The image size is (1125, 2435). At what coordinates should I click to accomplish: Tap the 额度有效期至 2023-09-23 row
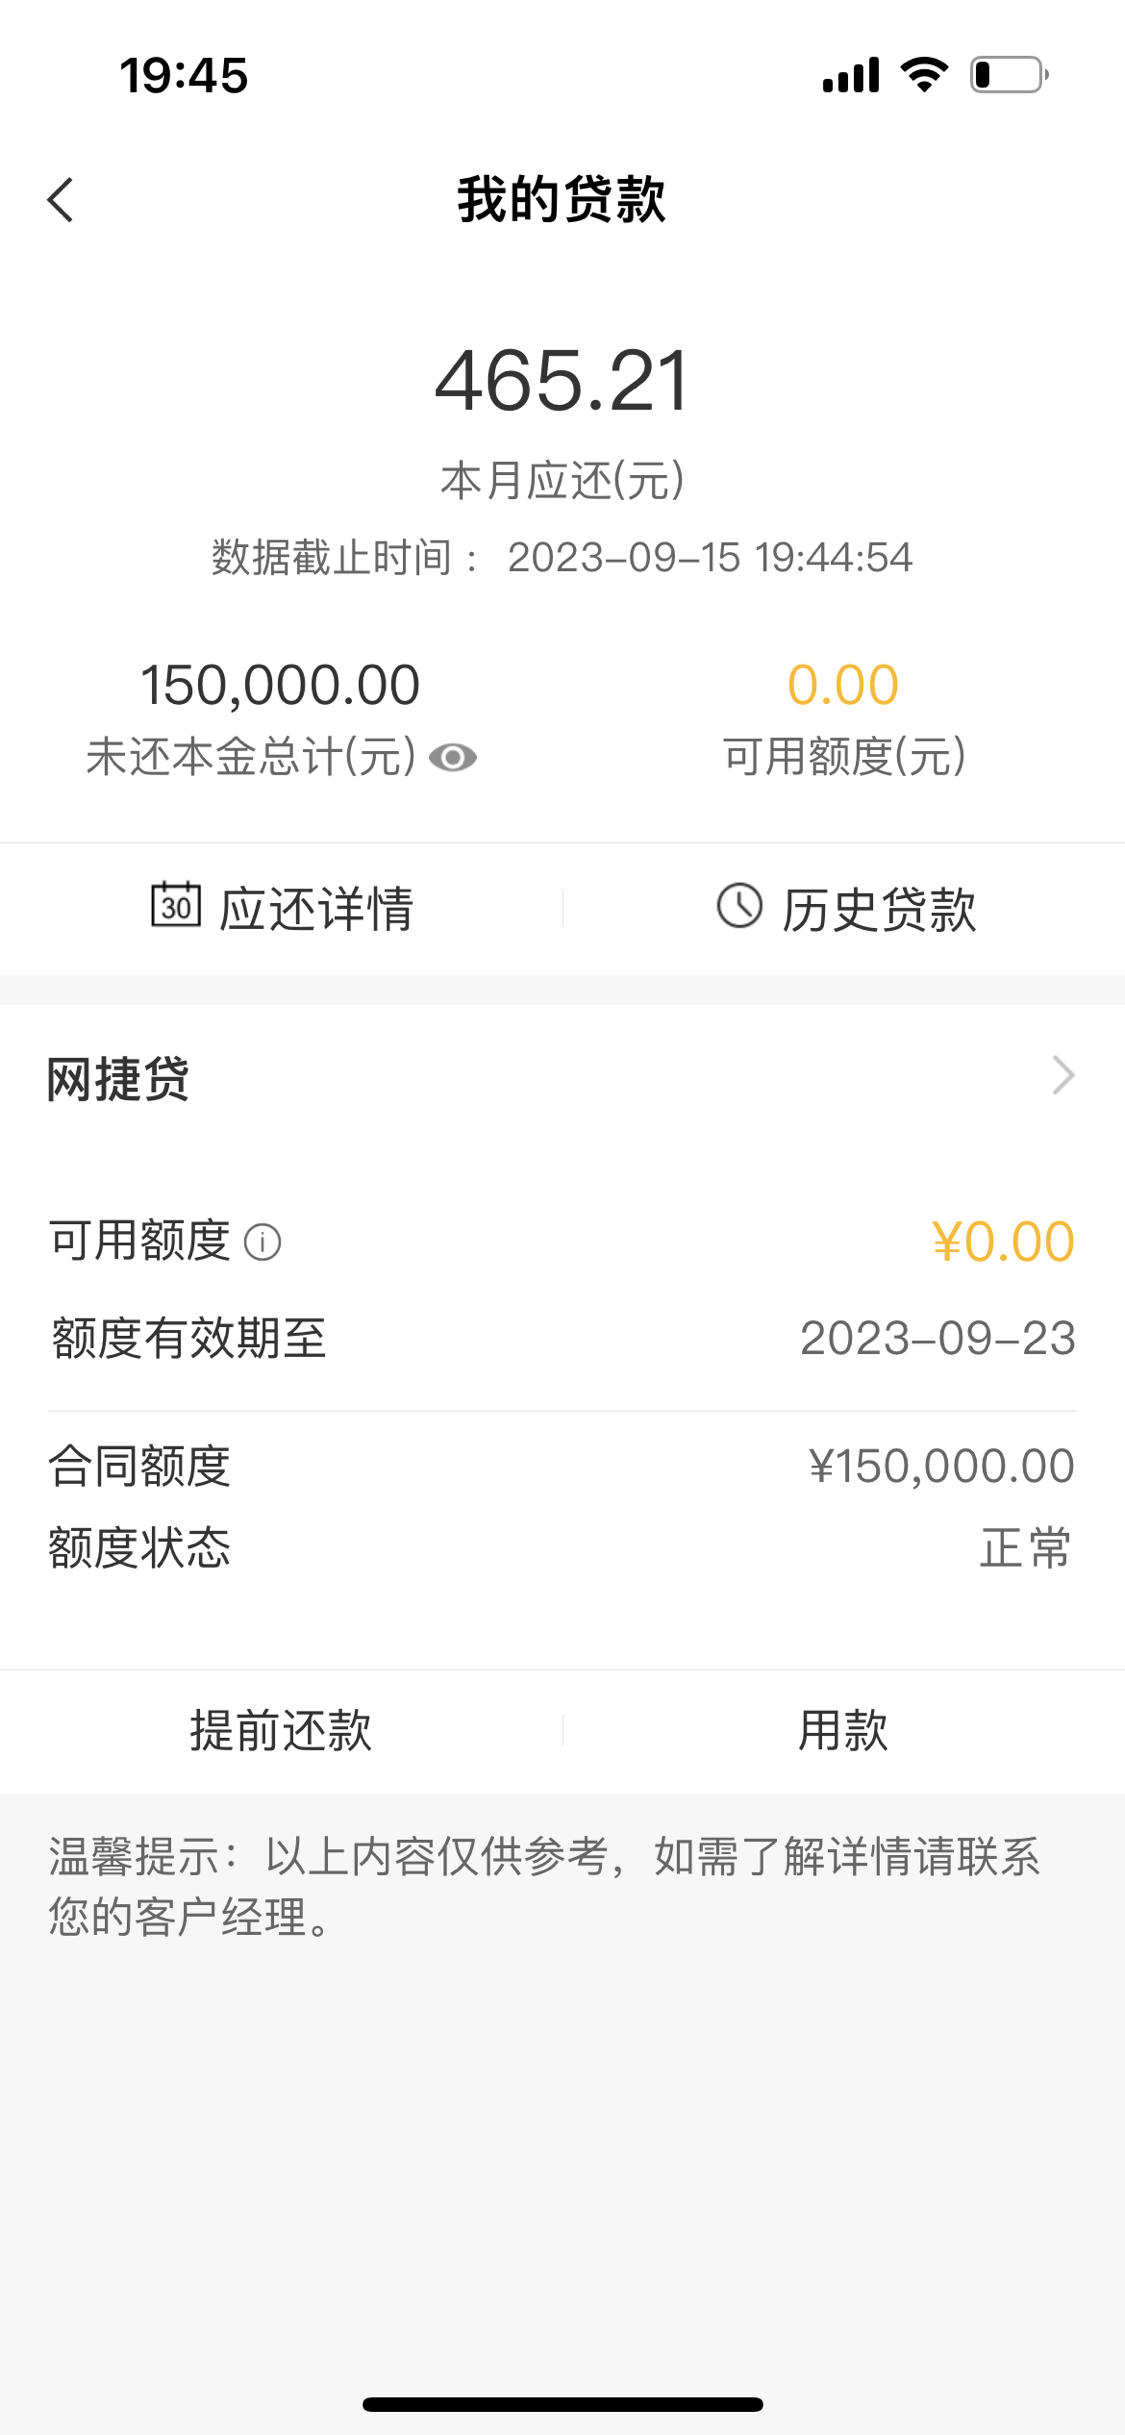562,1338
